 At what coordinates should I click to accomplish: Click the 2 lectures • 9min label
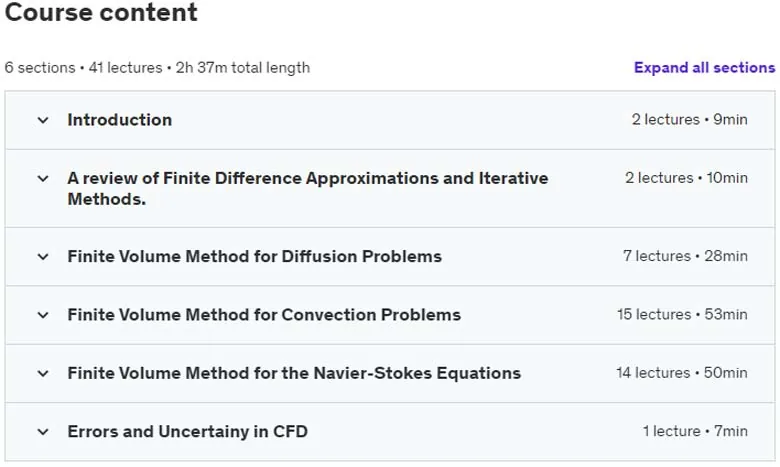tap(689, 119)
